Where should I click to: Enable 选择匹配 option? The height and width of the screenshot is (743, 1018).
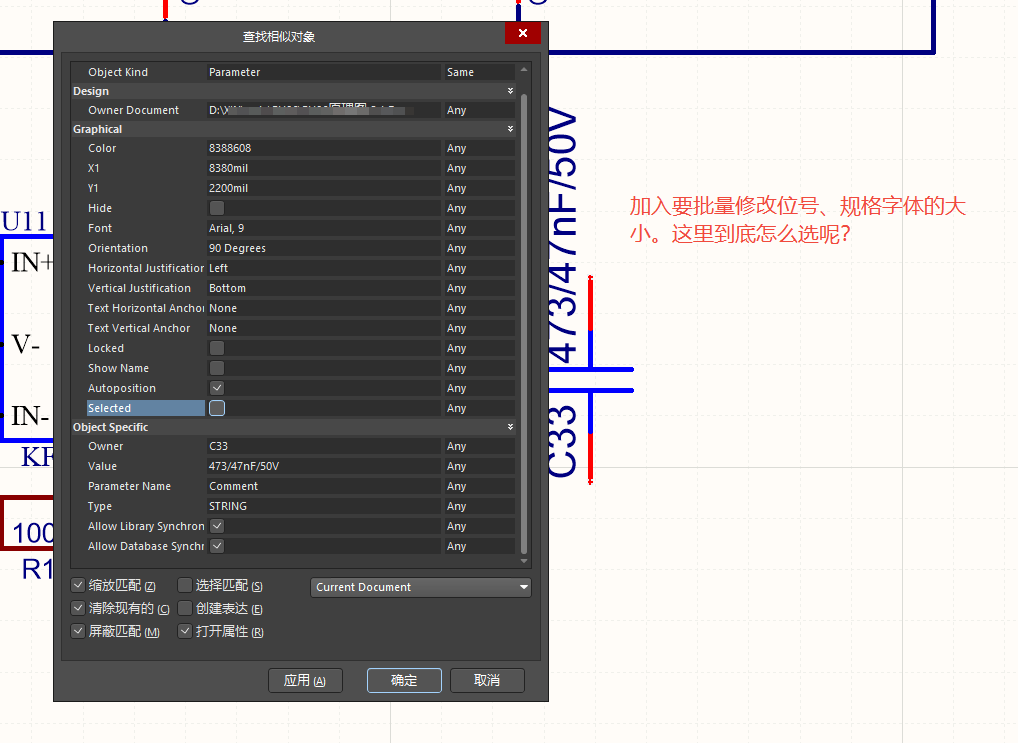(x=185, y=585)
